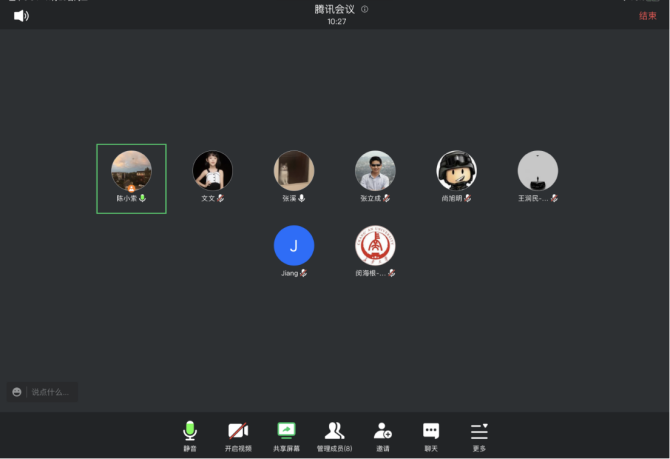Image resolution: width=670 pixels, height=459 pixels.
Task: Open 管理成员 participants panel
Action: tap(334, 435)
